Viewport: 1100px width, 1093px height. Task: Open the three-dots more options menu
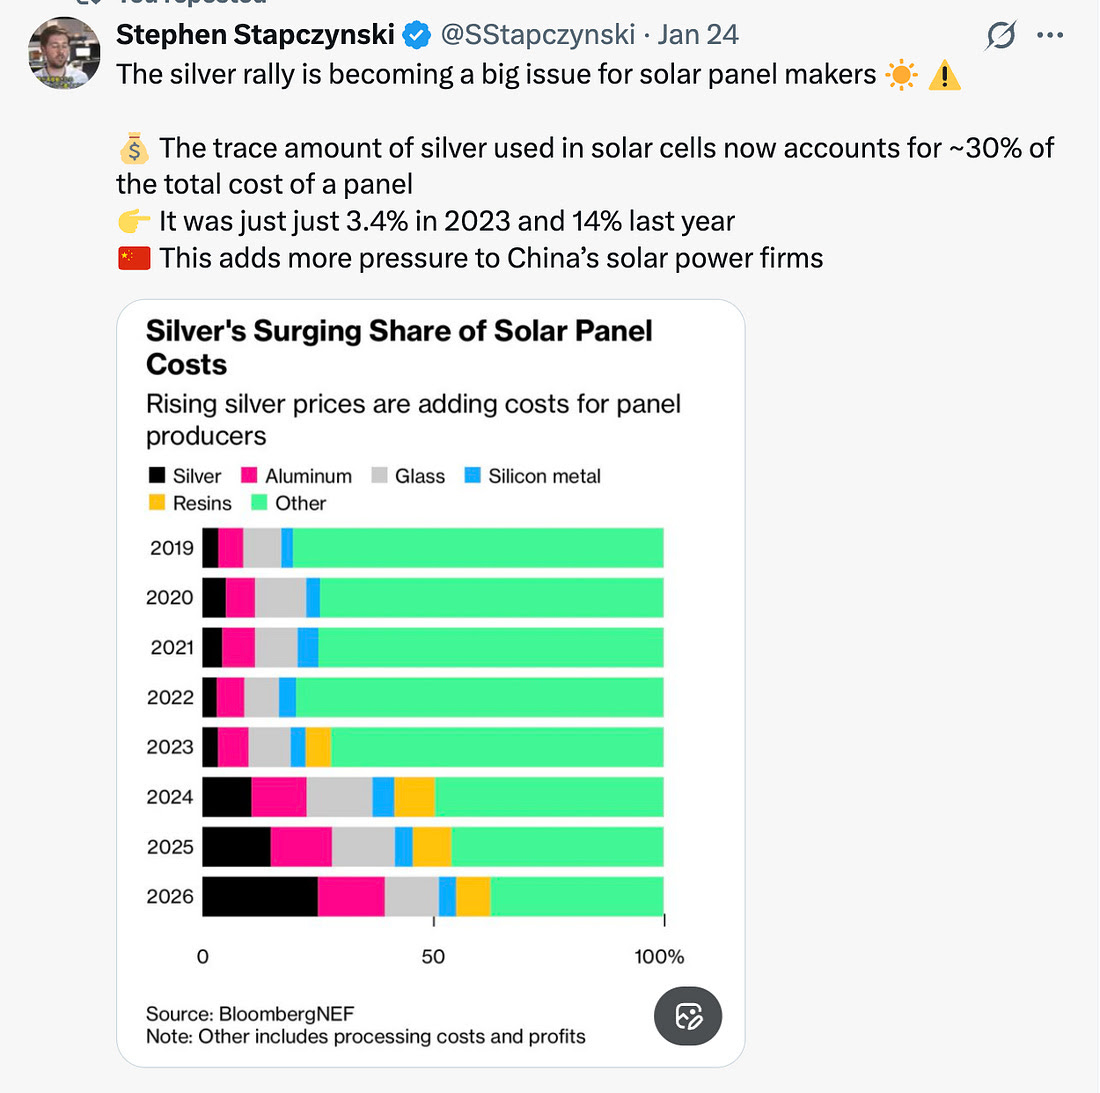pos(1050,36)
